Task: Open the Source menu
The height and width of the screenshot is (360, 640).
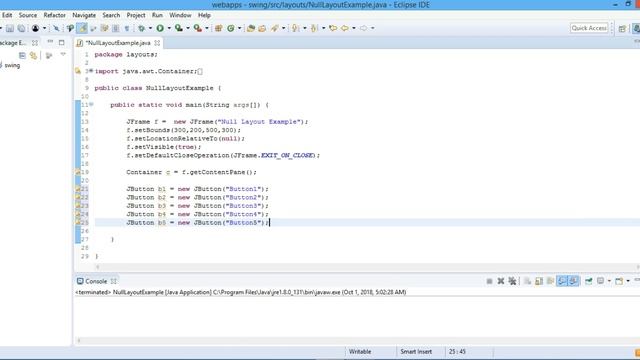Action: pyautogui.click(x=28, y=15)
